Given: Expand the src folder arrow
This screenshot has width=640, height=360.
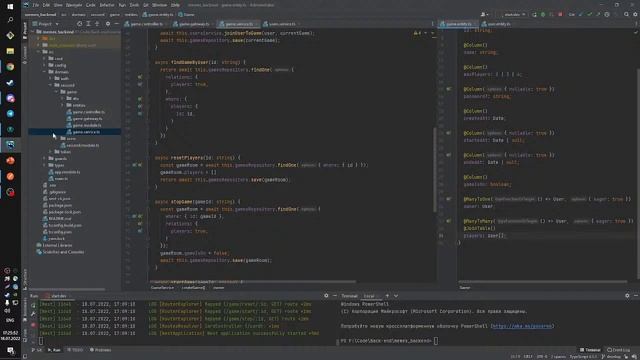Looking at the screenshot, I should pyautogui.click(x=39, y=52).
